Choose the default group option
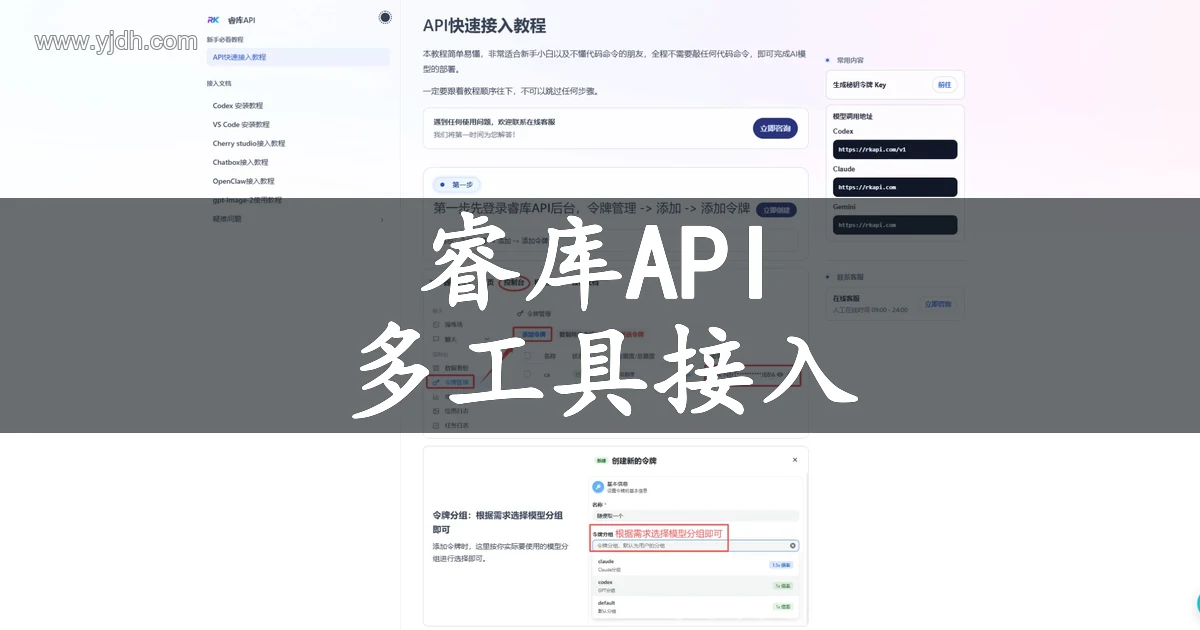The height and width of the screenshot is (630, 1200). click(x=695, y=606)
